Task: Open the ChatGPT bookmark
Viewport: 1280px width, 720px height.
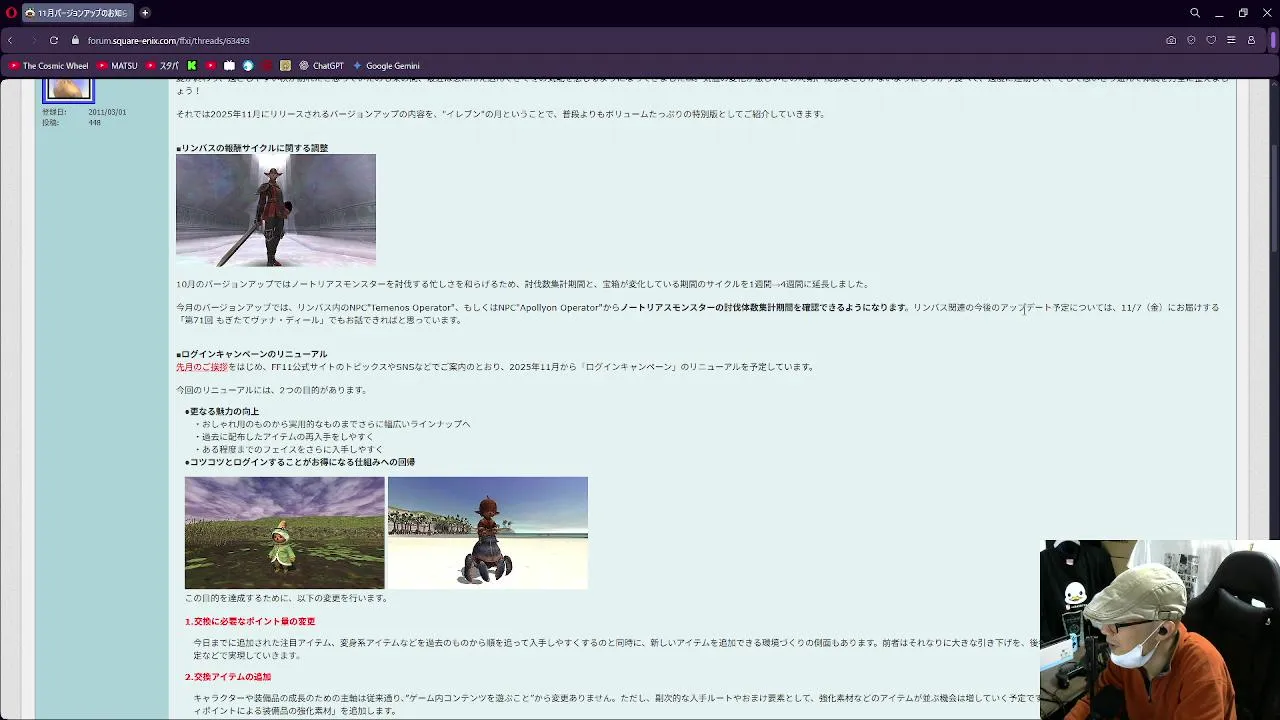Action: [321, 66]
